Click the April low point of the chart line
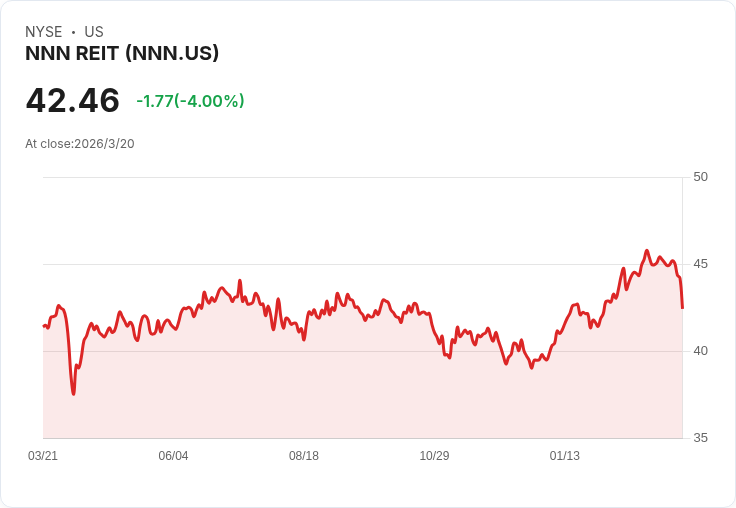 click(x=74, y=393)
